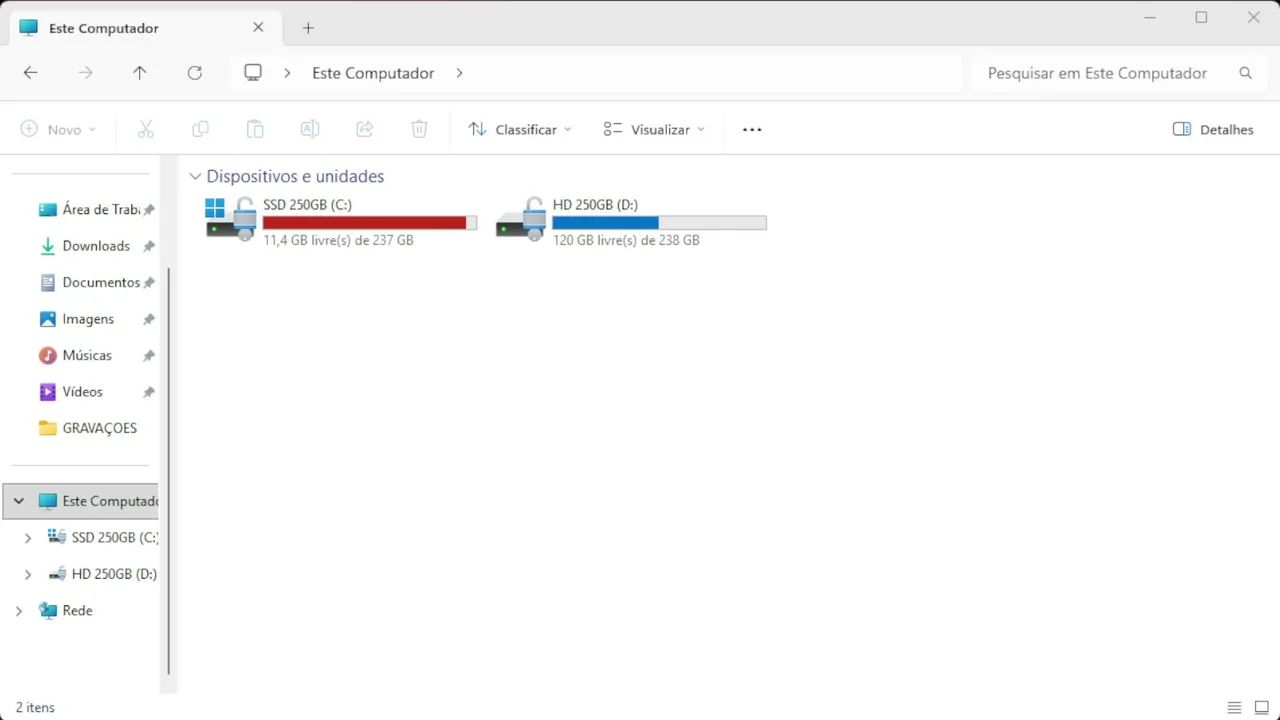Switch to large icons view icon

[x=1261, y=707]
